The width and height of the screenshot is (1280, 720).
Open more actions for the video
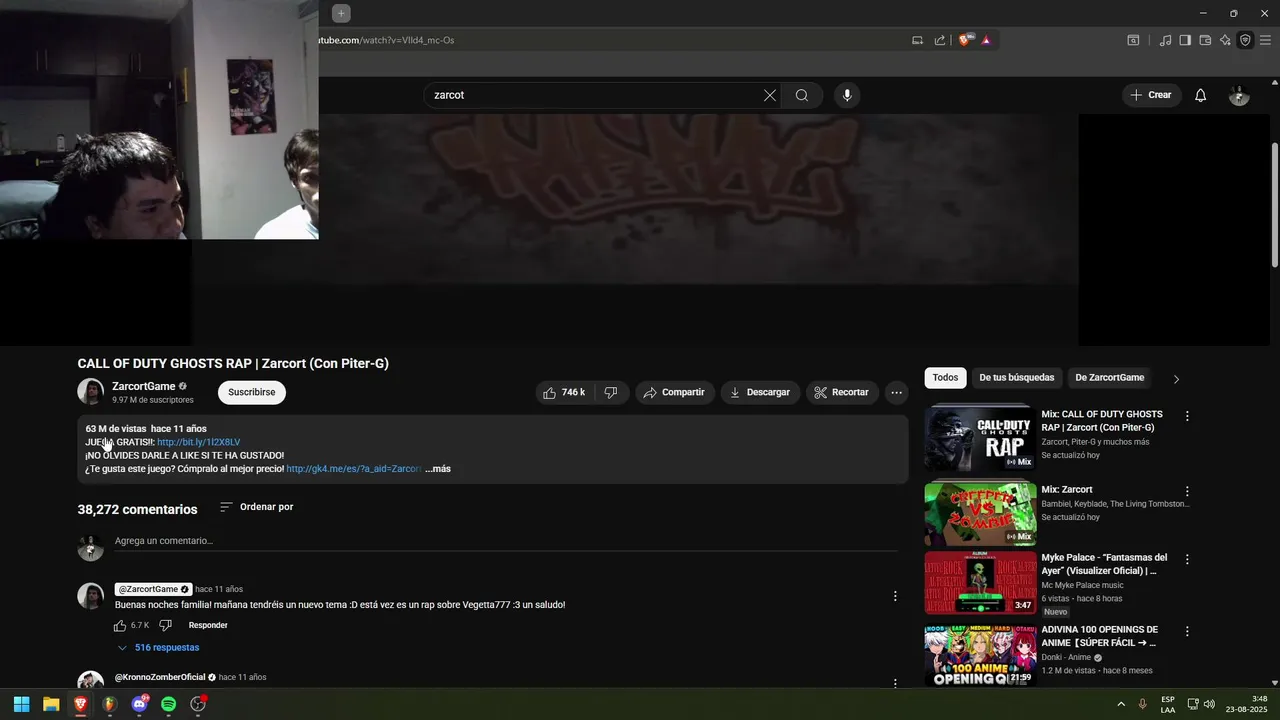click(896, 392)
